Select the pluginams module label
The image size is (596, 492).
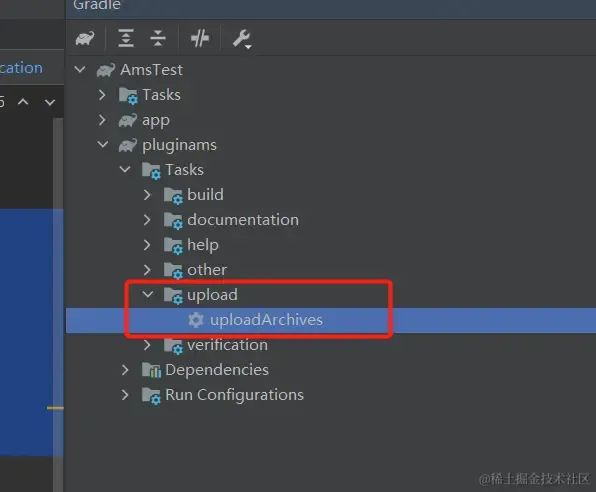tap(179, 145)
